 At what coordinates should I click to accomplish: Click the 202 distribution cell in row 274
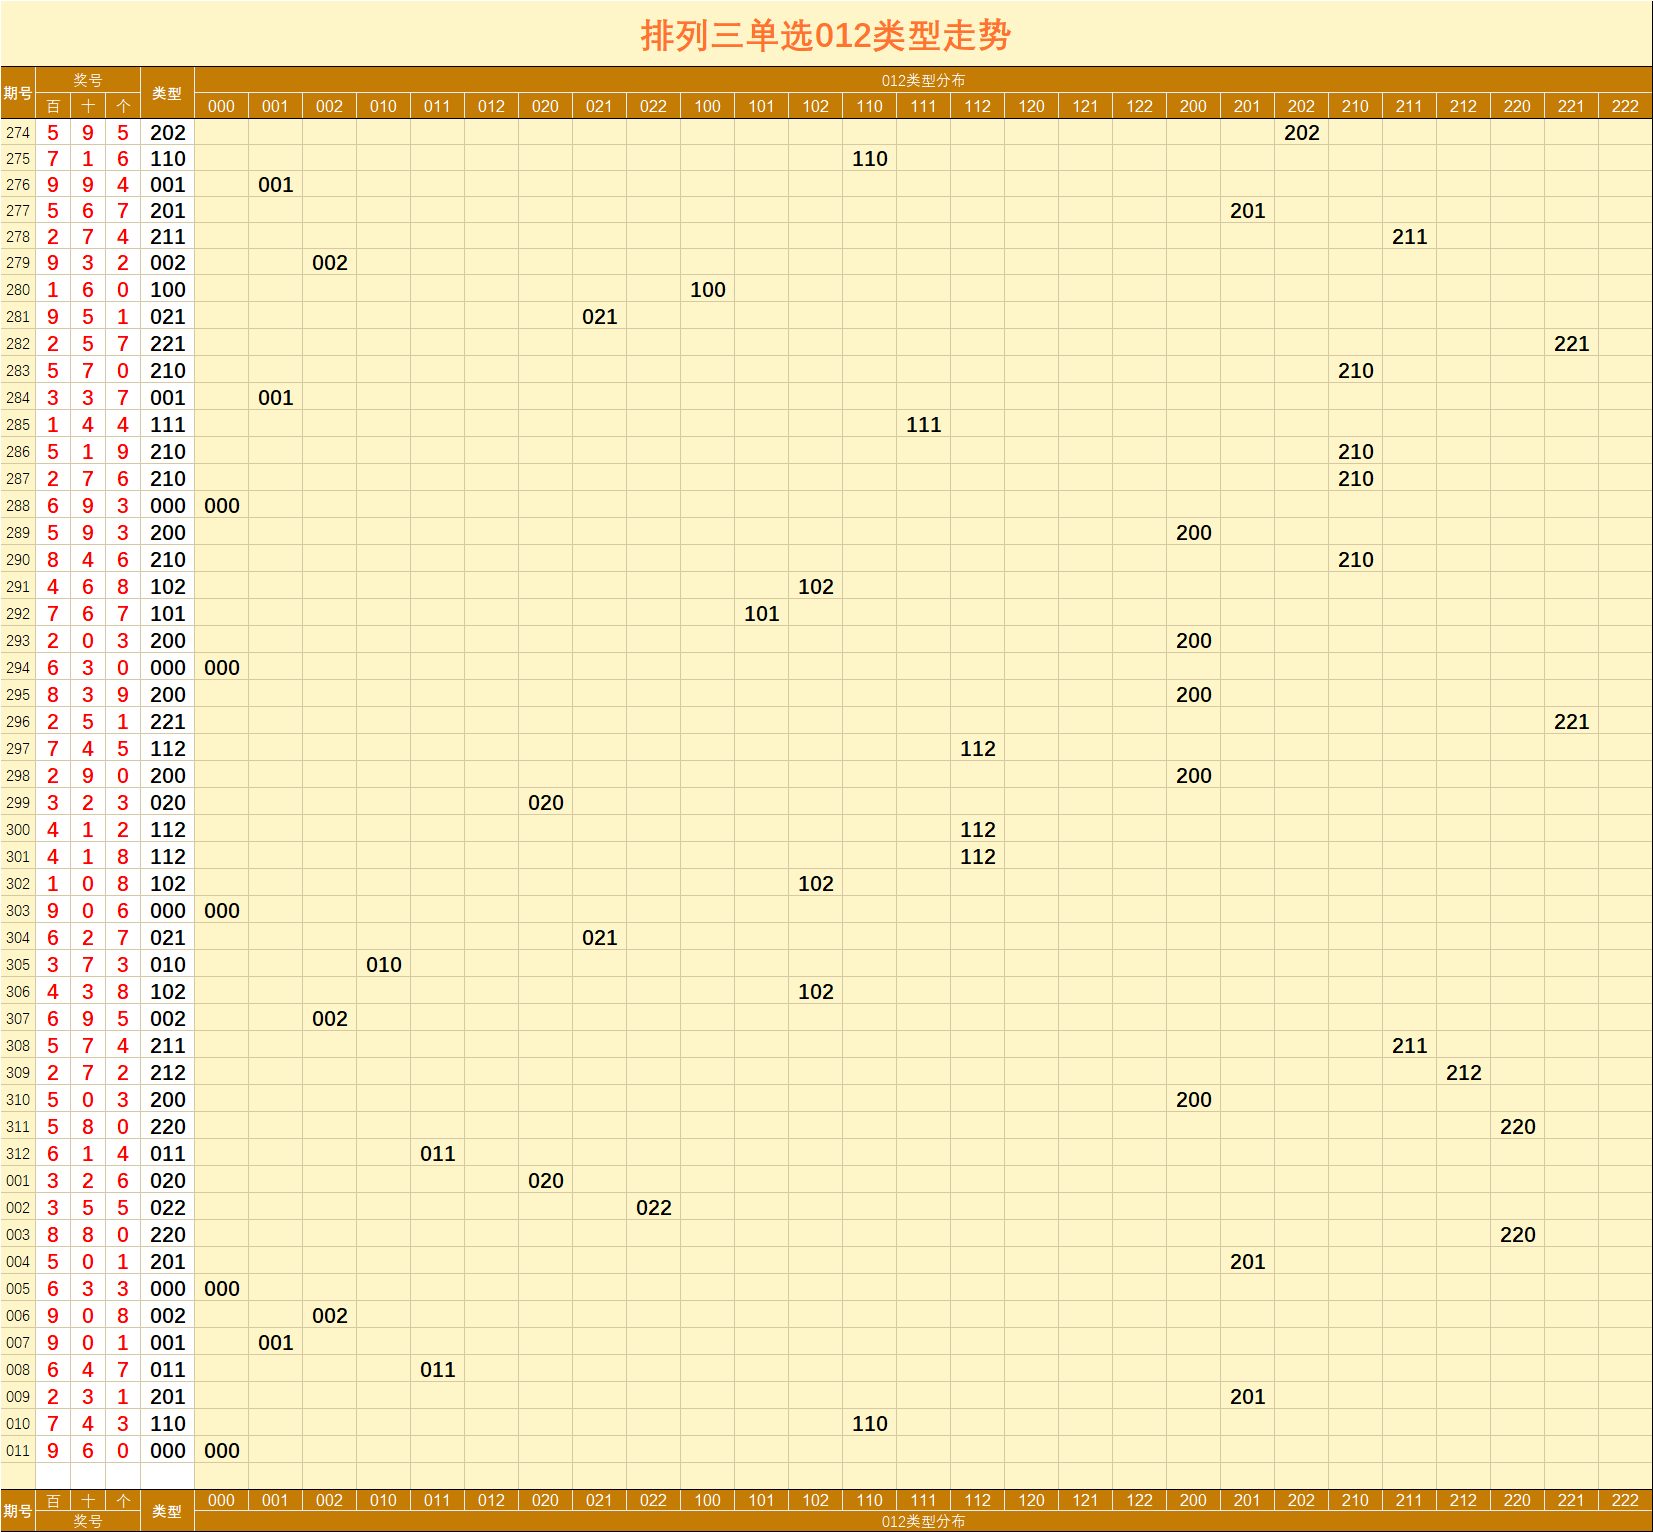[x=1301, y=132]
